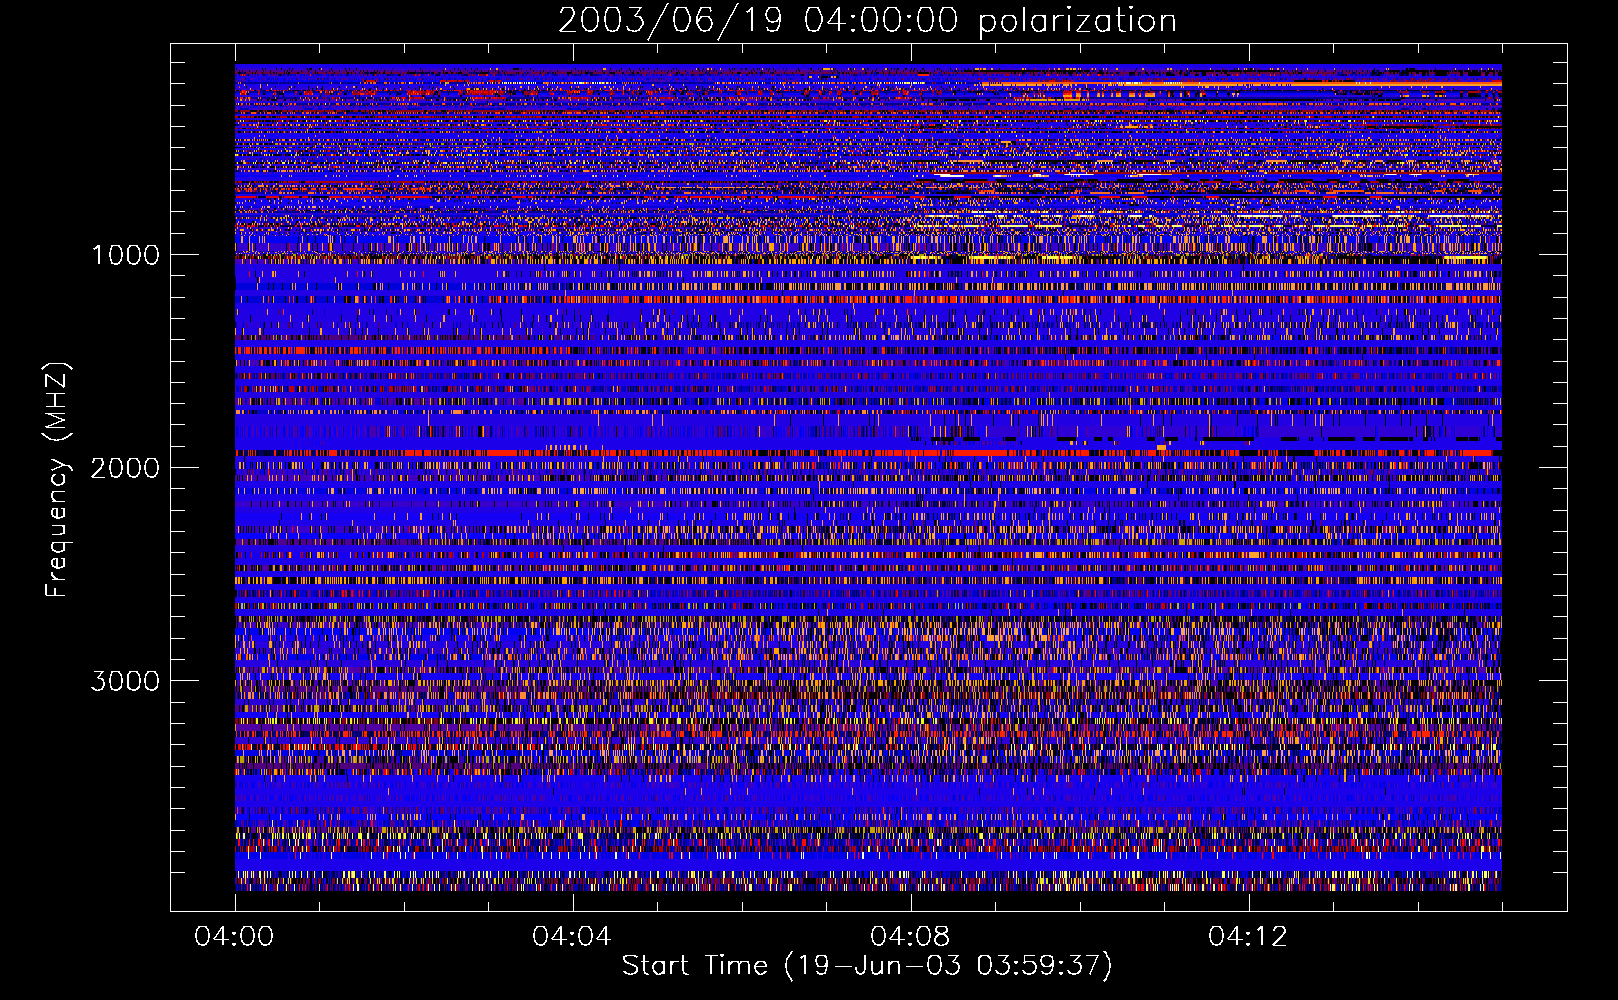Click the '04:08' time tick label
Screen dimensions: 1618x1000
910,936
